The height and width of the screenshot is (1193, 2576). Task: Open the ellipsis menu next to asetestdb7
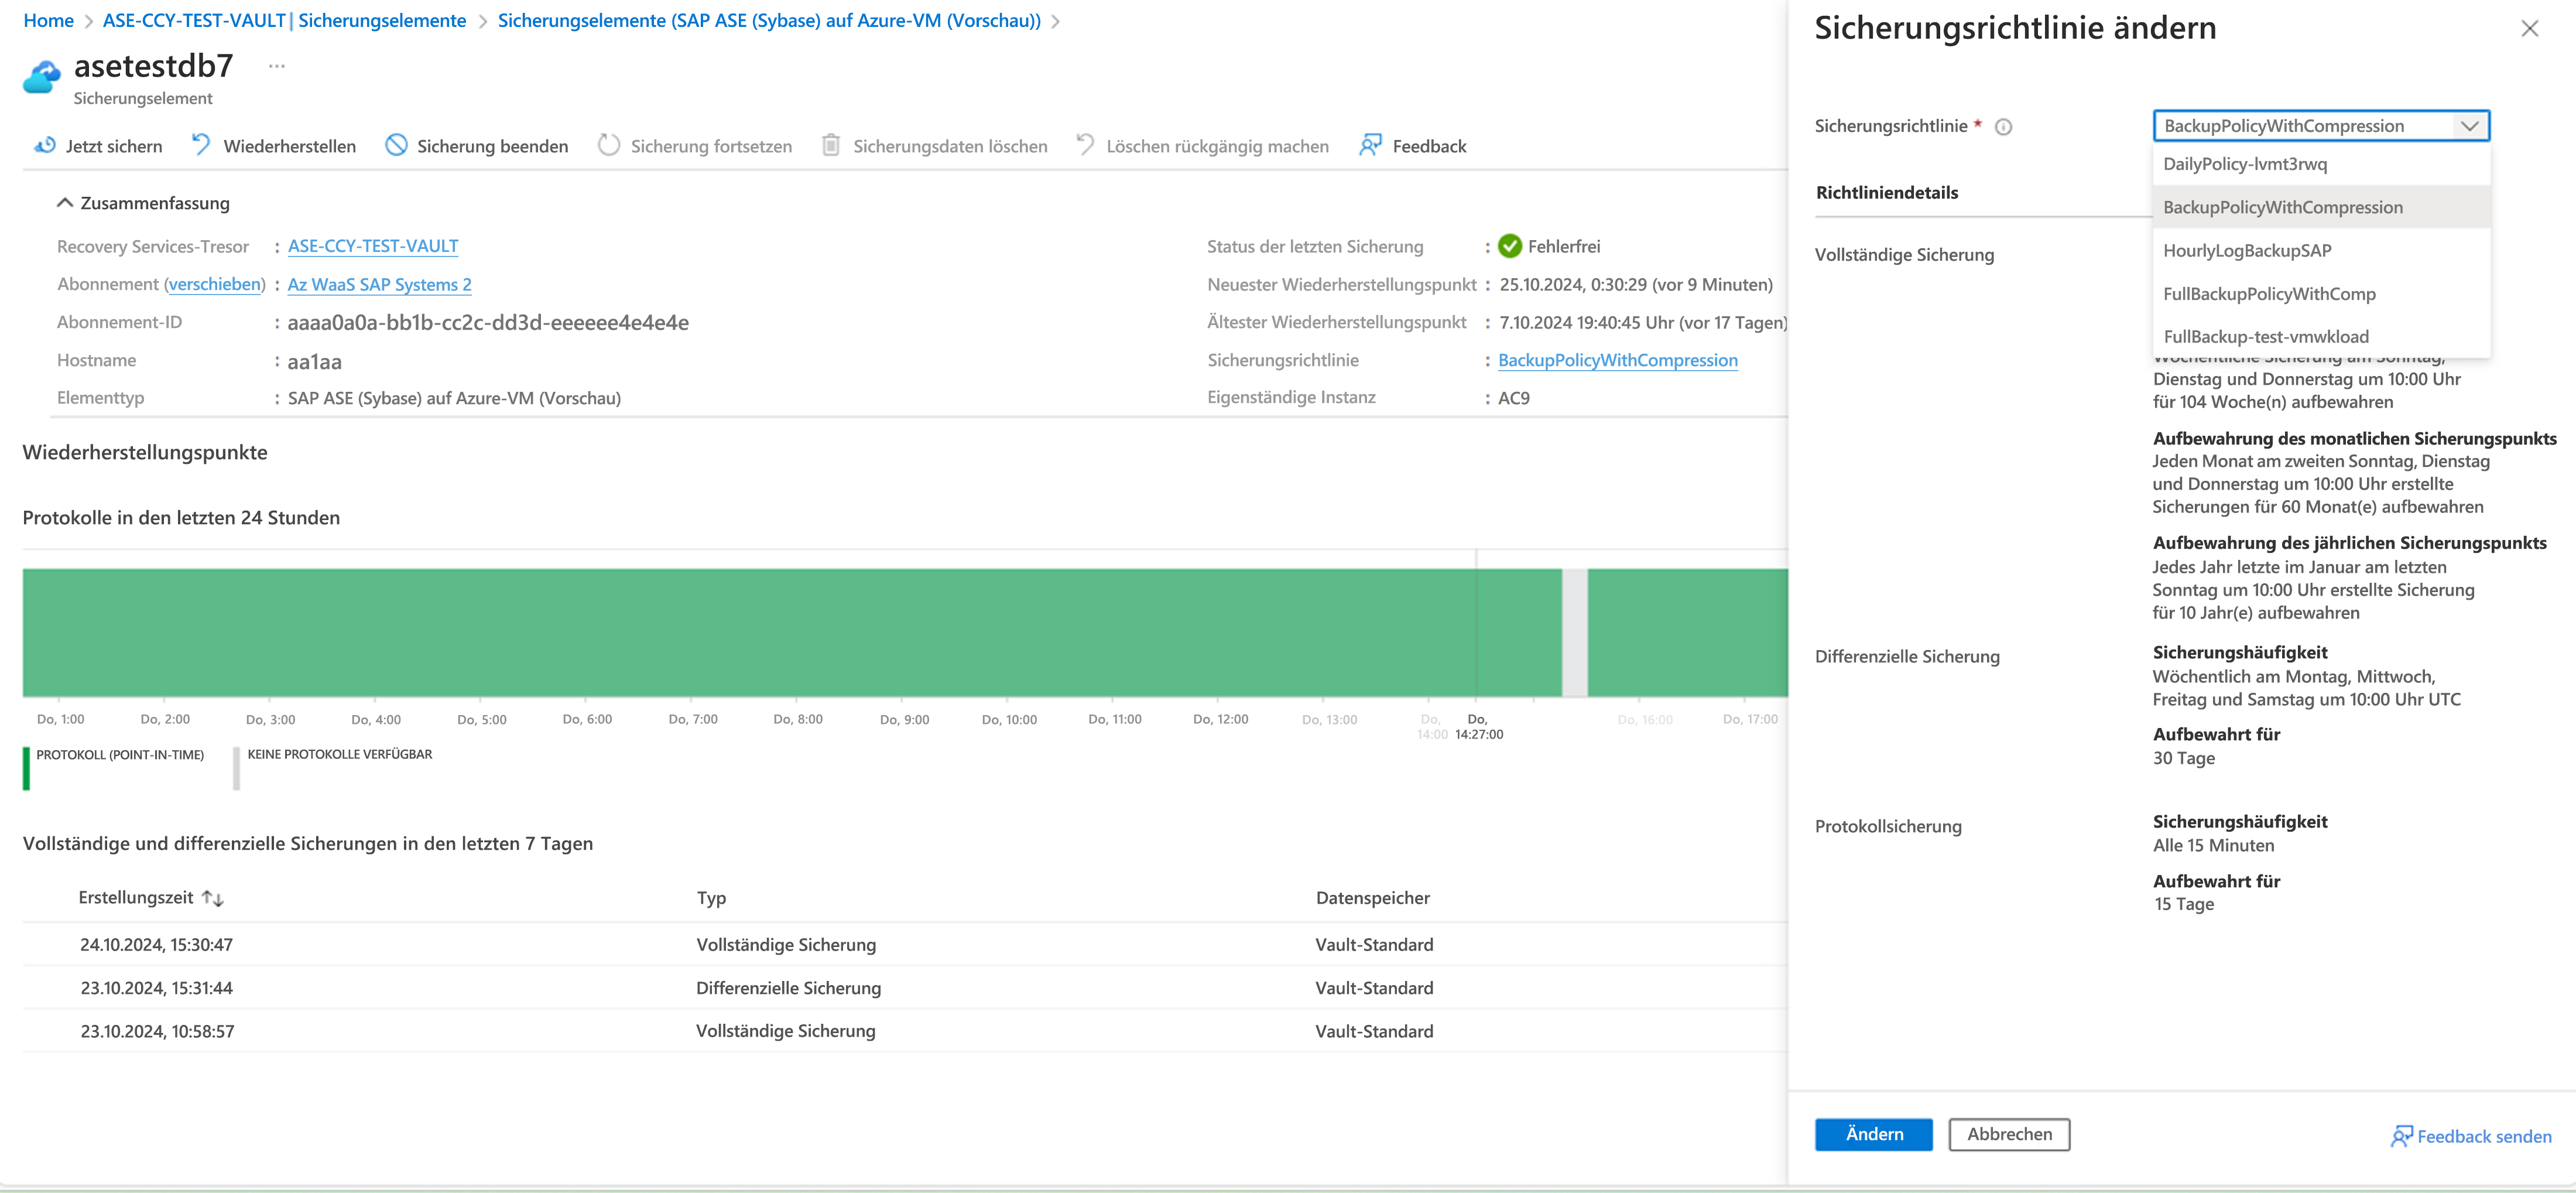pyautogui.click(x=277, y=67)
